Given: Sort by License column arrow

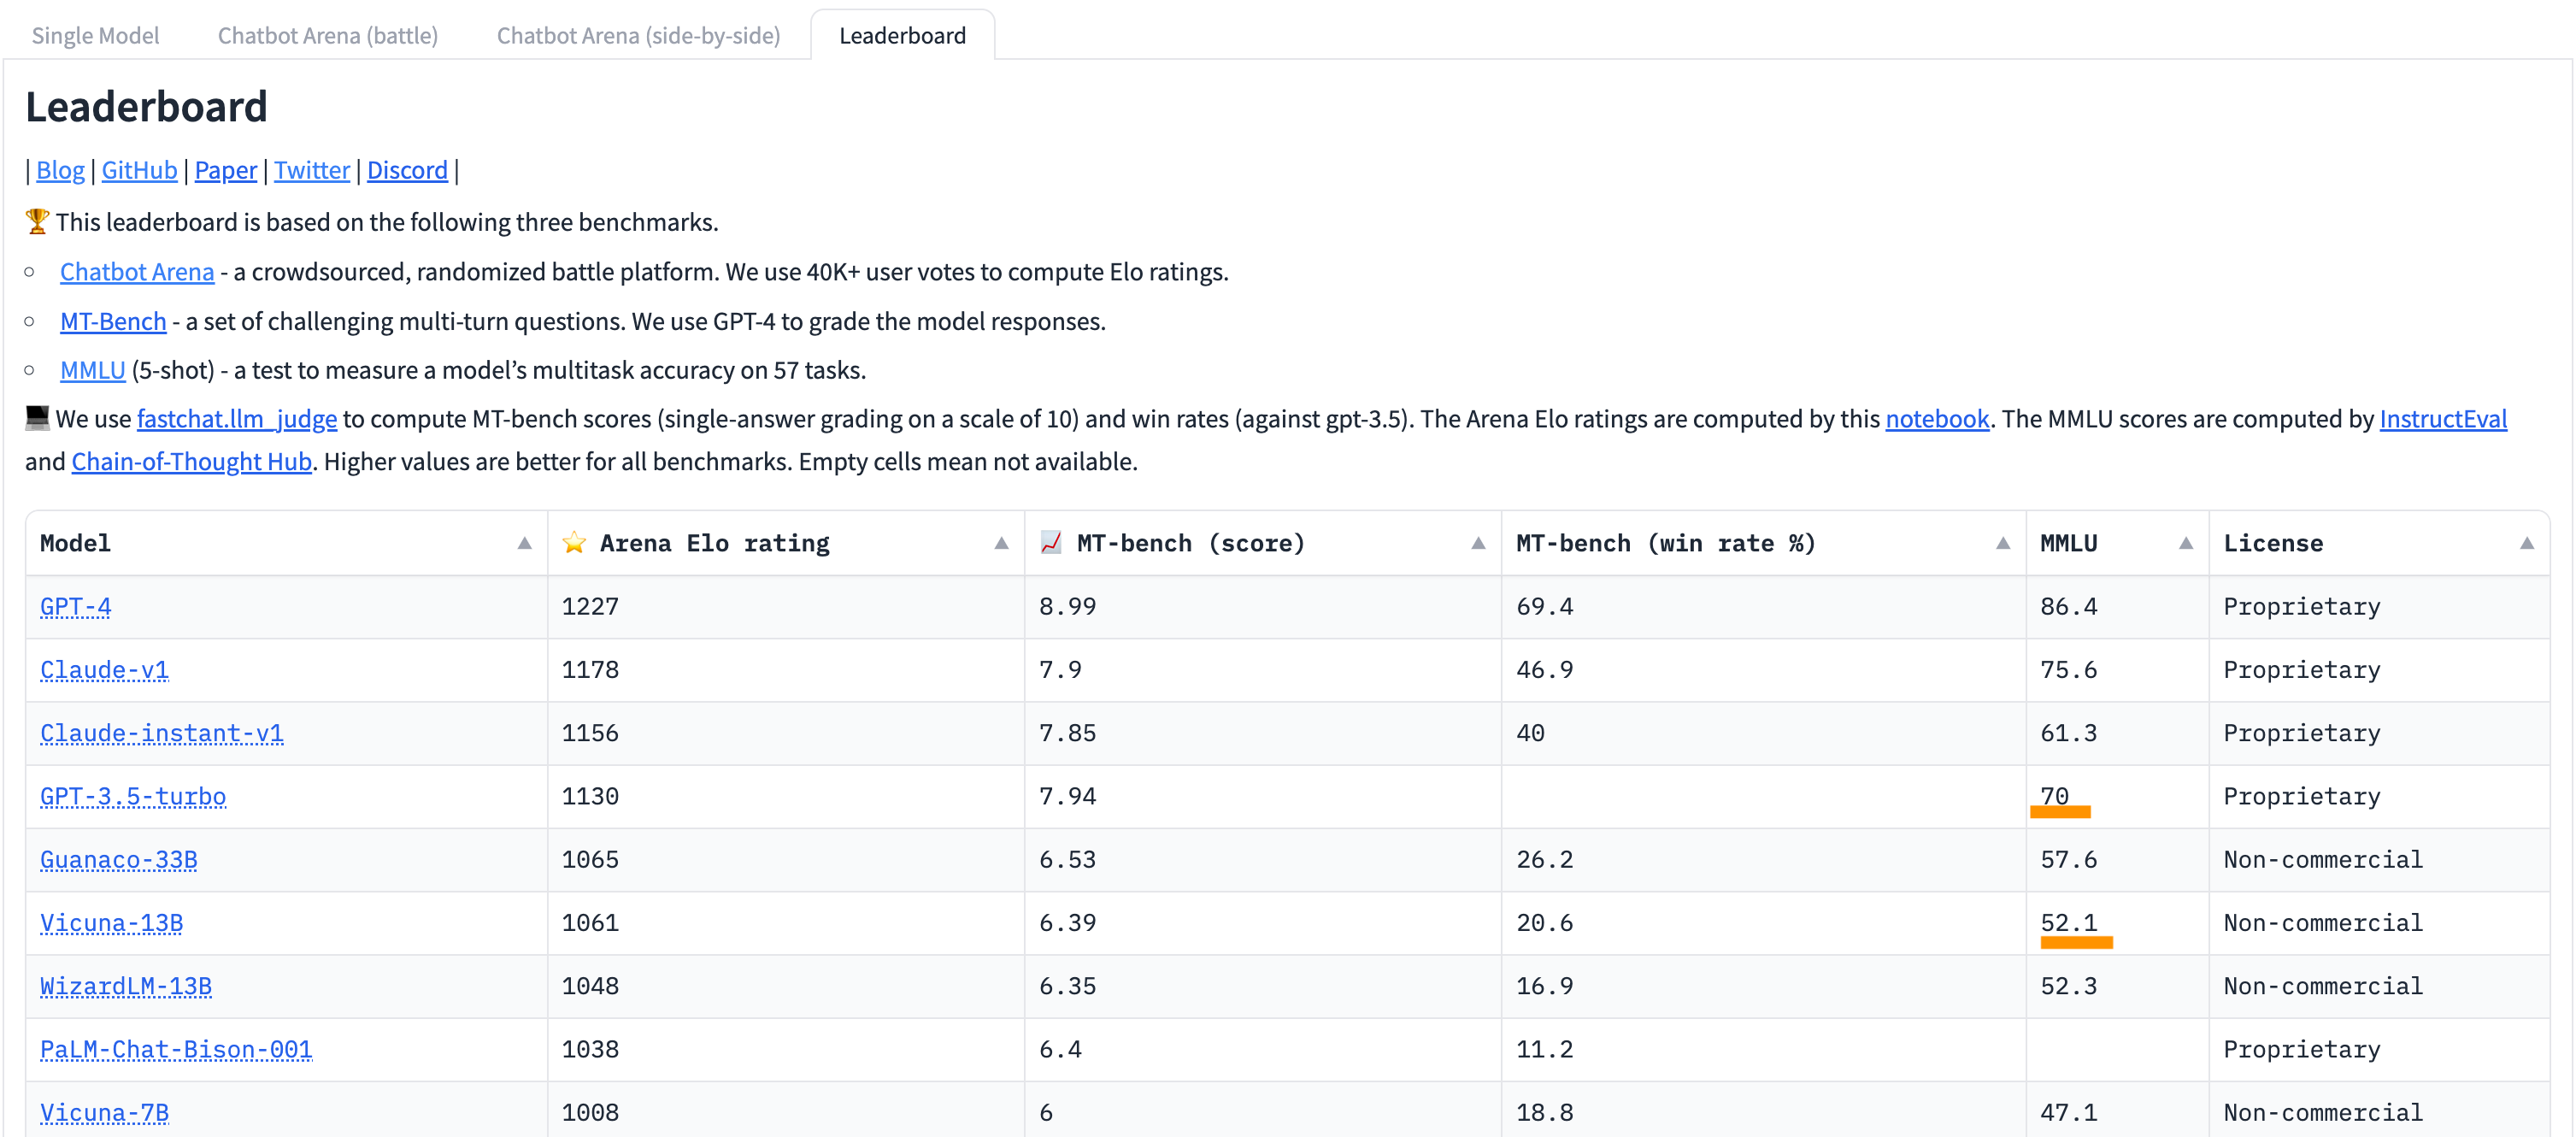Looking at the screenshot, I should click(2527, 543).
